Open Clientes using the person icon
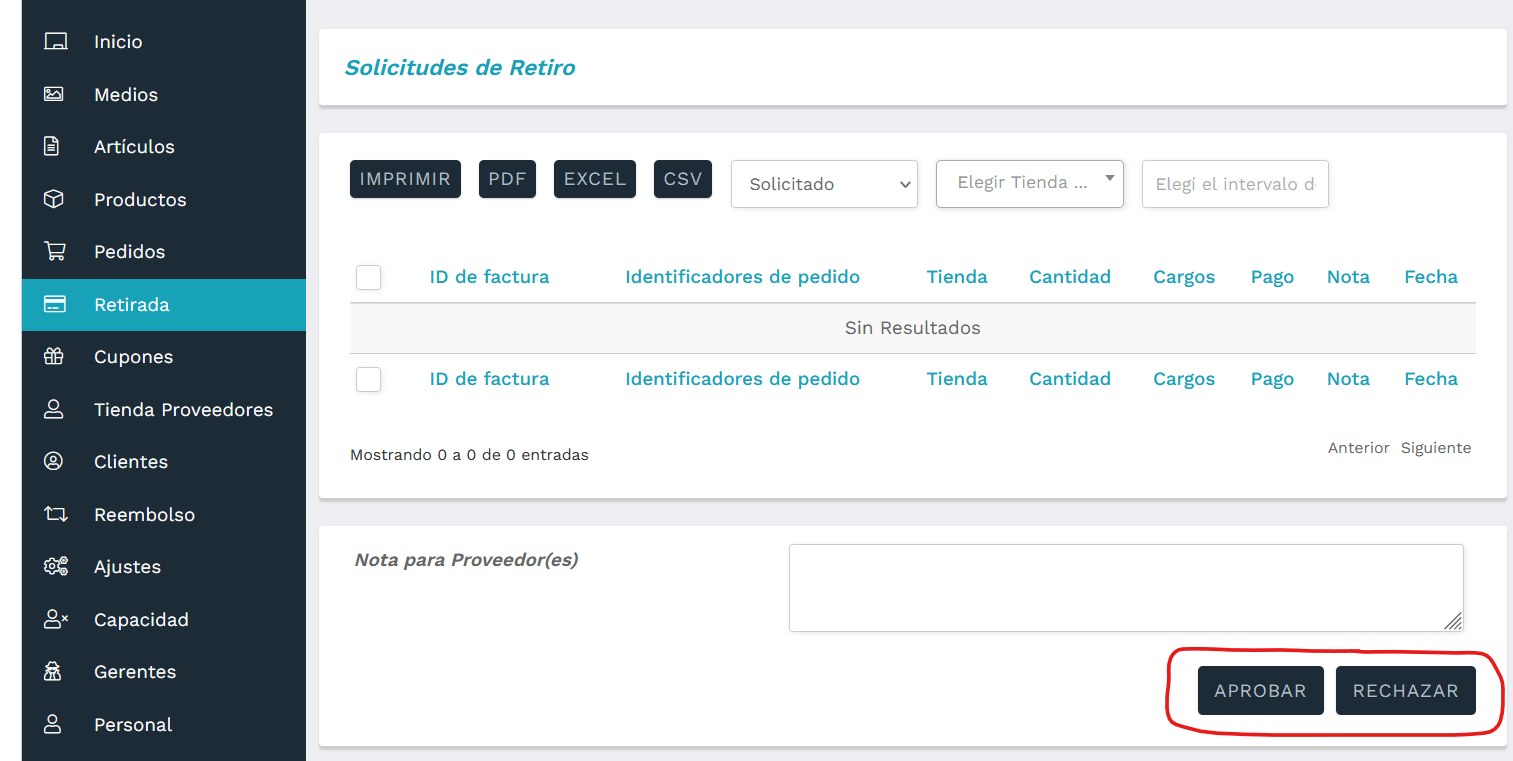 pos(56,461)
